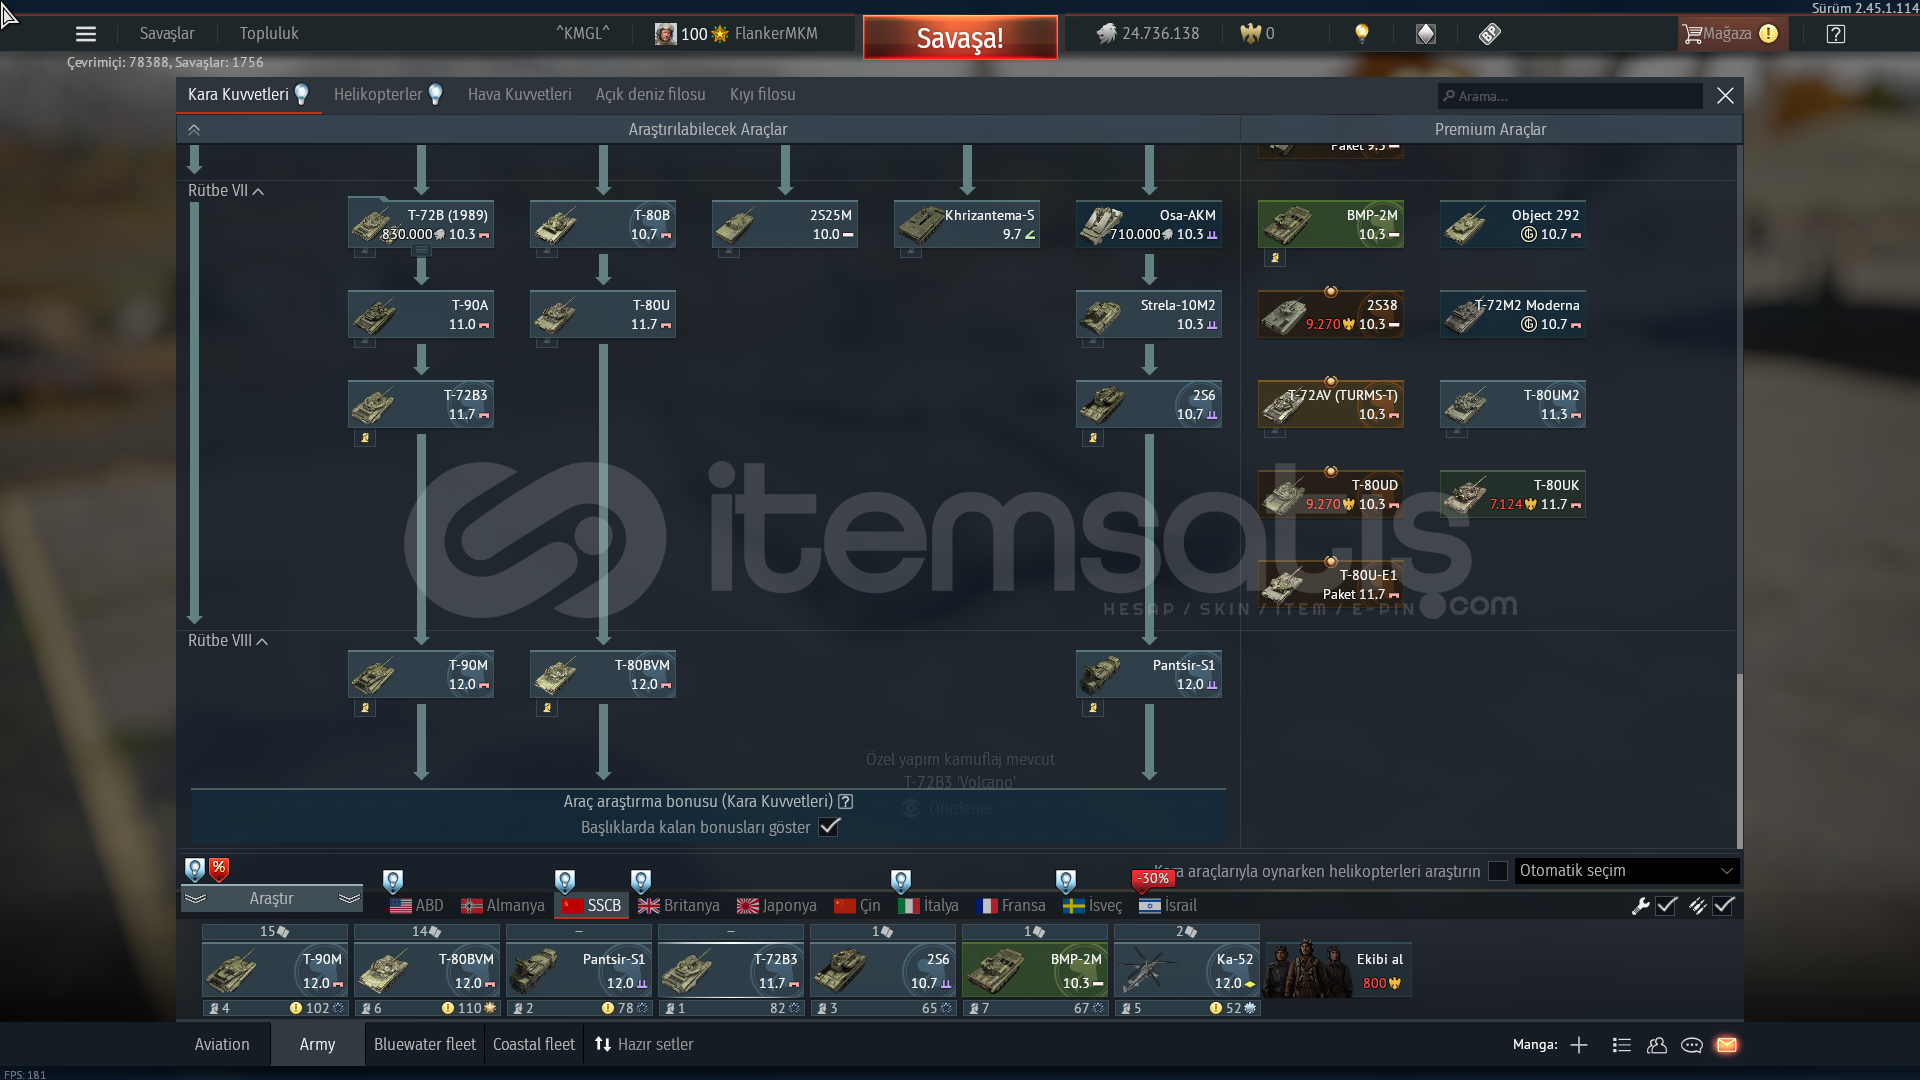Toggle the auto-repair checkmark next to wrench
This screenshot has height=1080, width=1920.
pyautogui.click(x=1666, y=906)
